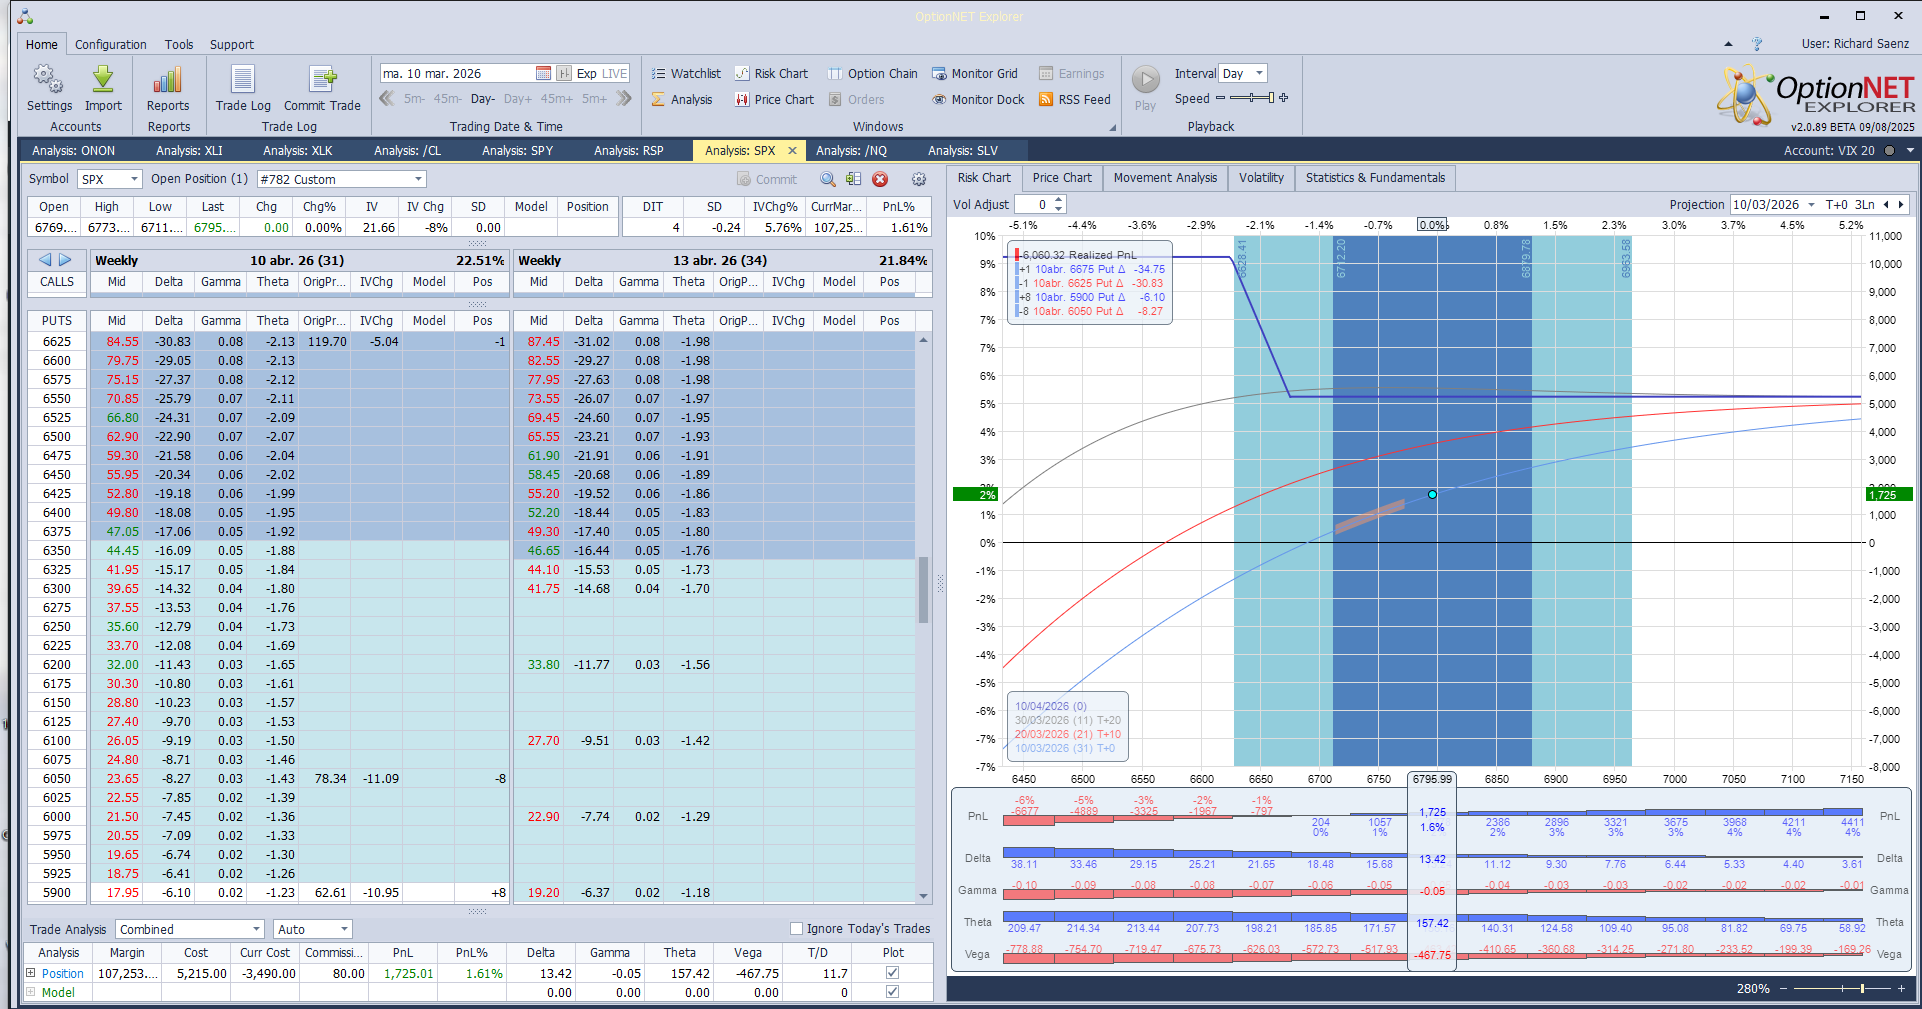Click the Import accounts icon
1922x1009 pixels.
(x=103, y=88)
